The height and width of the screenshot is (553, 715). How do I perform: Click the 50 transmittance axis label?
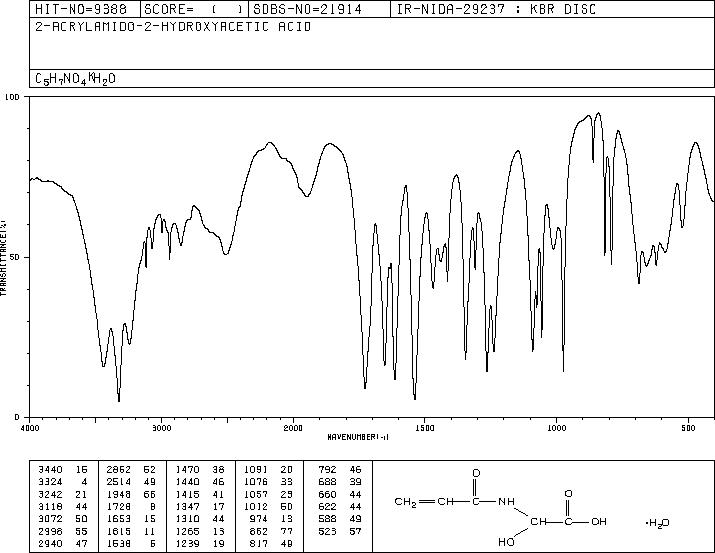[15, 257]
